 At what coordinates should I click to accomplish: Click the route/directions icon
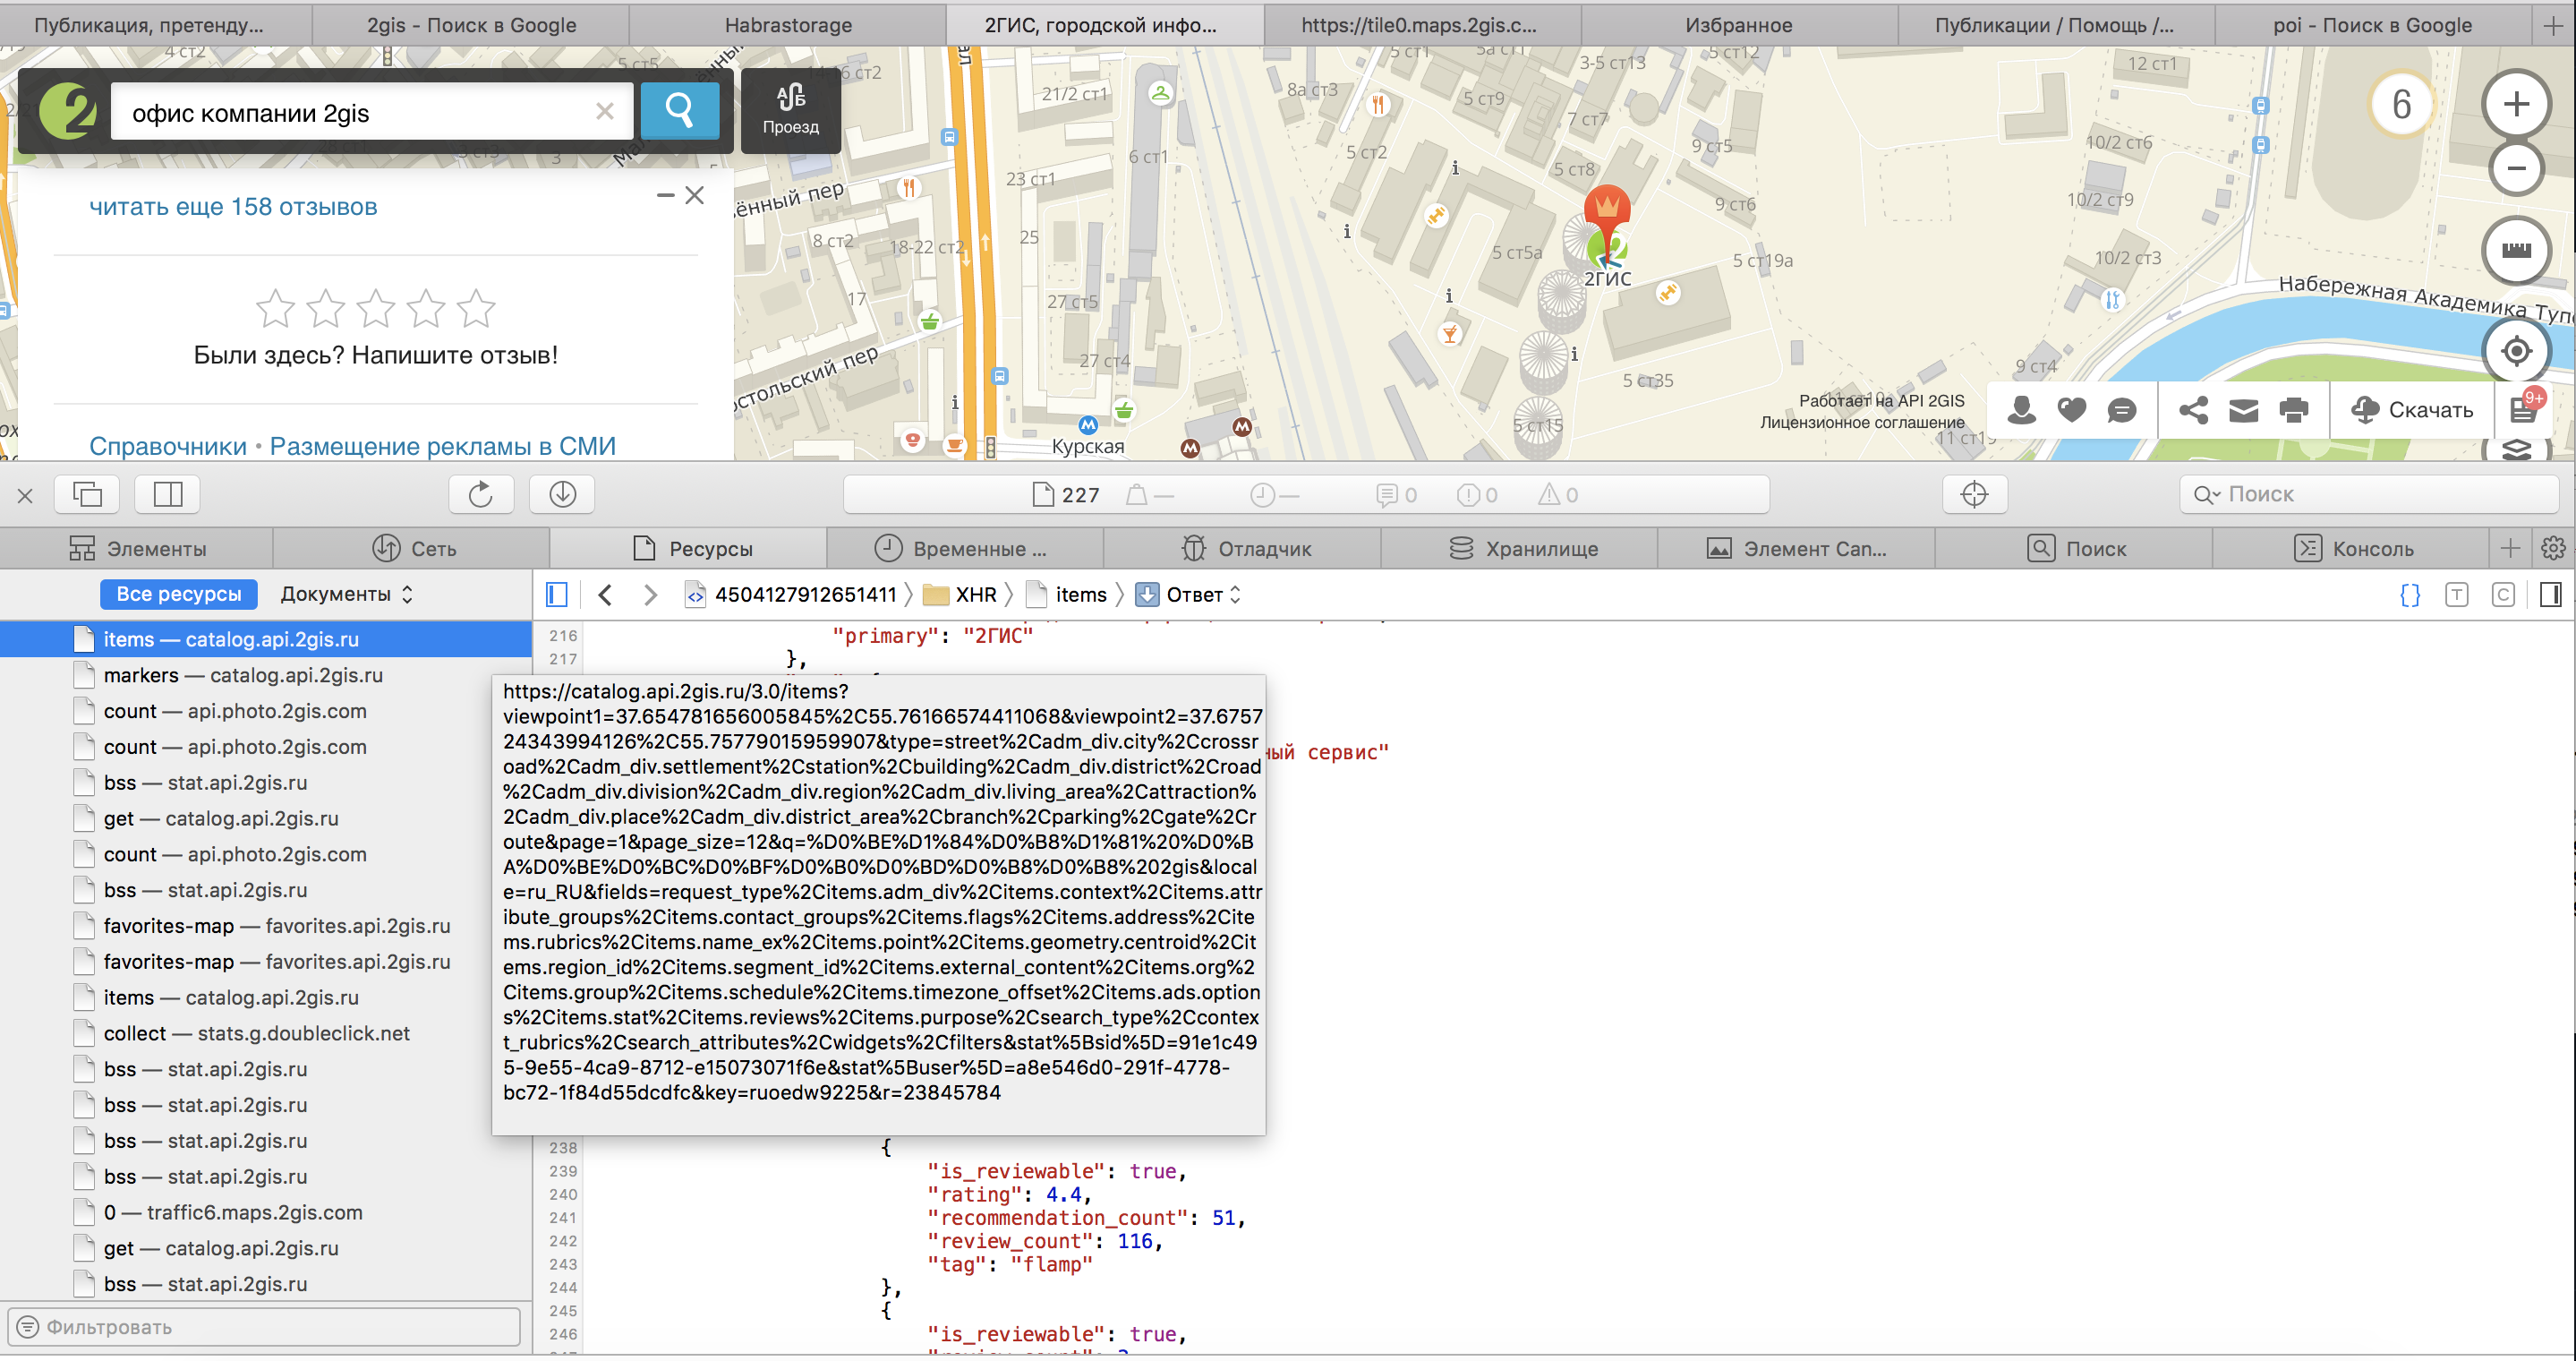(x=787, y=111)
